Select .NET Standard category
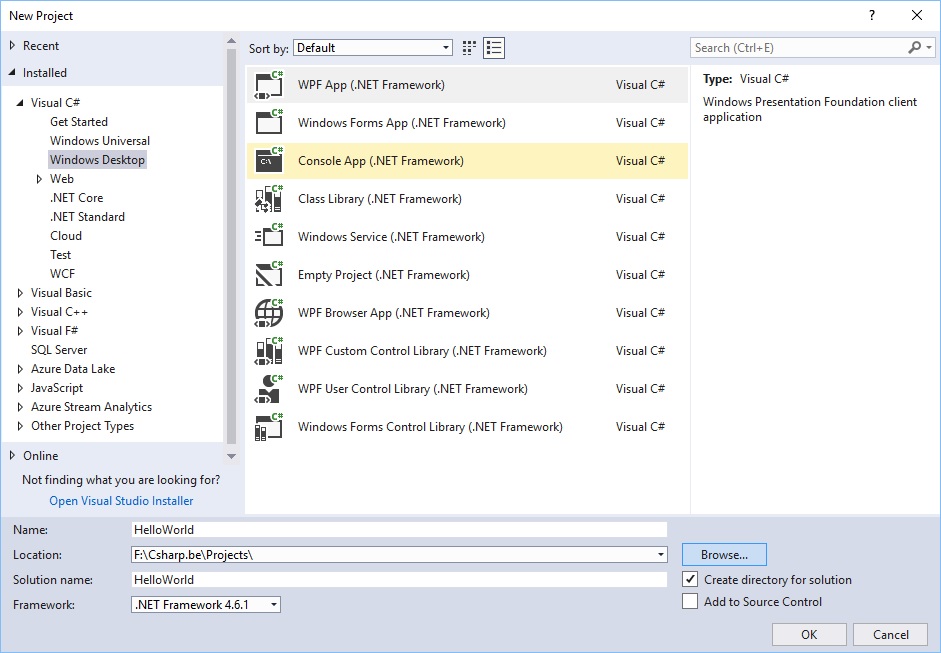 pyautogui.click(x=87, y=217)
